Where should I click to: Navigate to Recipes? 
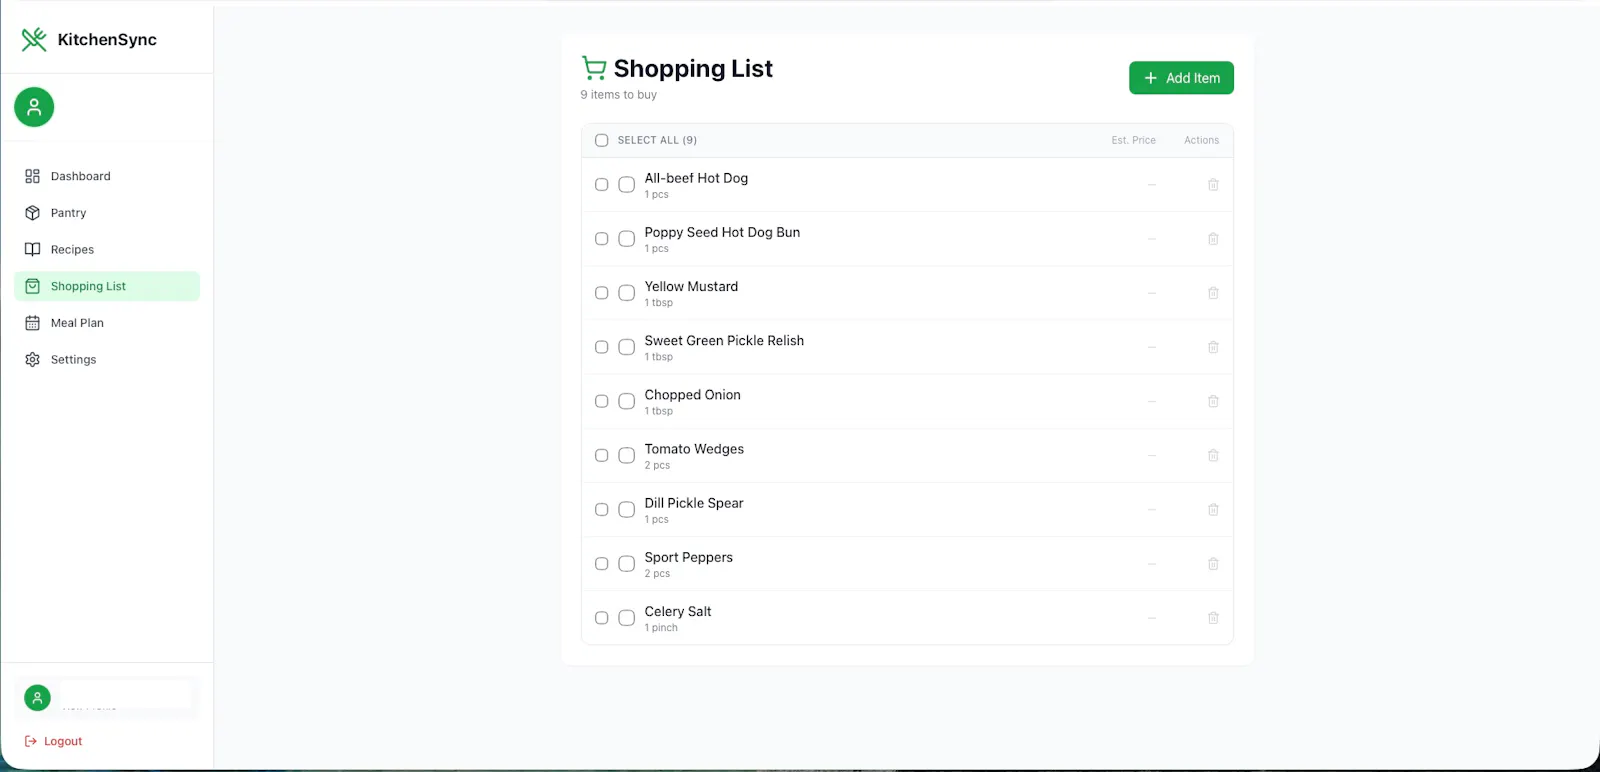tap(107, 250)
